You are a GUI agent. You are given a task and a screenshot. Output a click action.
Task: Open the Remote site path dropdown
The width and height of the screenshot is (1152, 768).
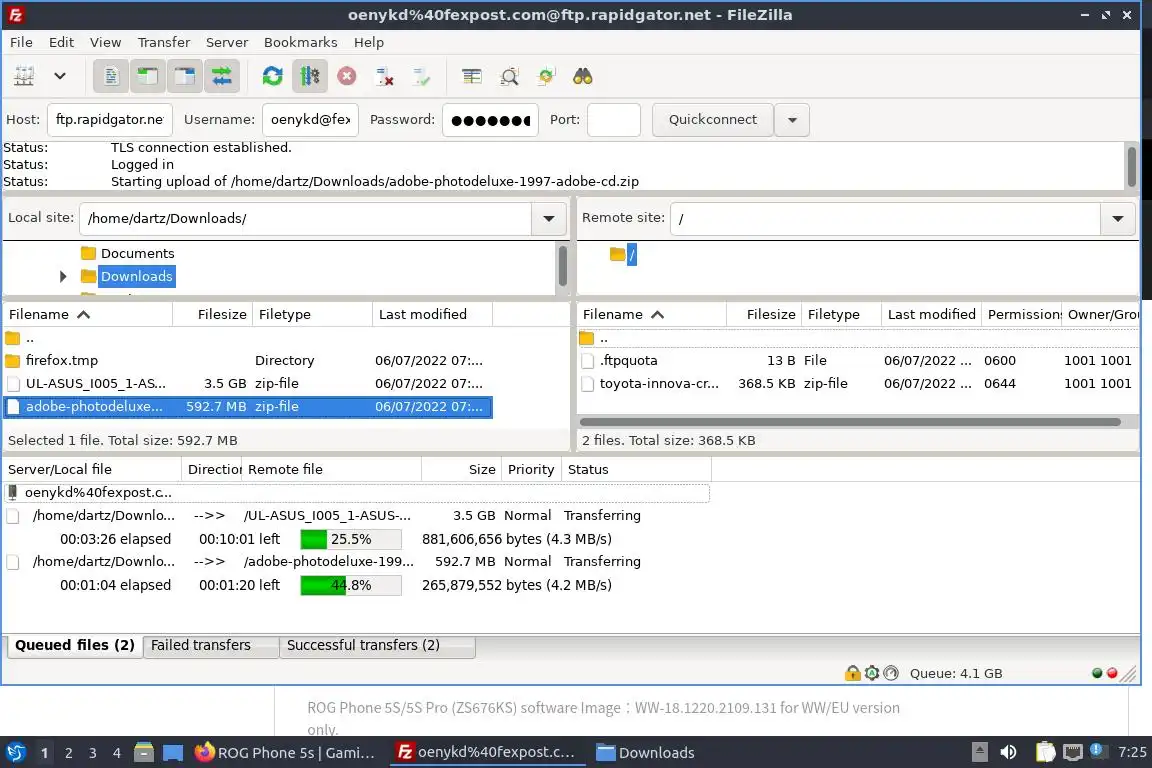[1117, 218]
